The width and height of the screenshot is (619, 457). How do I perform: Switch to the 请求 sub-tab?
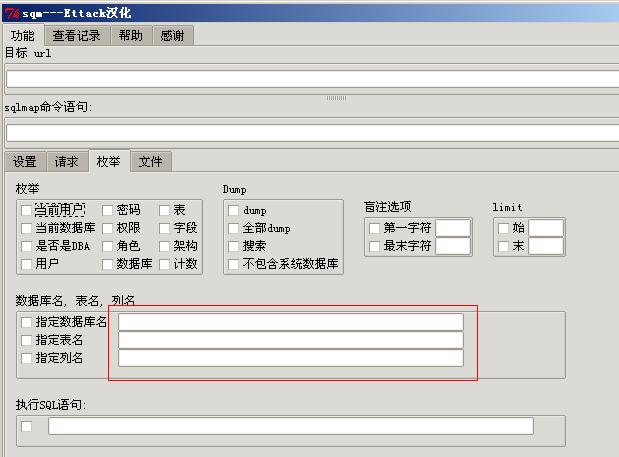tap(67, 161)
